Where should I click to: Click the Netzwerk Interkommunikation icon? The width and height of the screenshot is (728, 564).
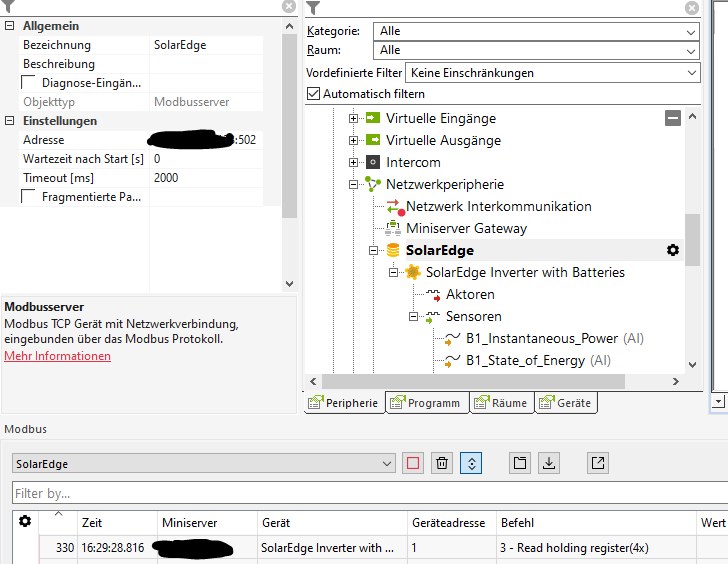click(395, 207)
